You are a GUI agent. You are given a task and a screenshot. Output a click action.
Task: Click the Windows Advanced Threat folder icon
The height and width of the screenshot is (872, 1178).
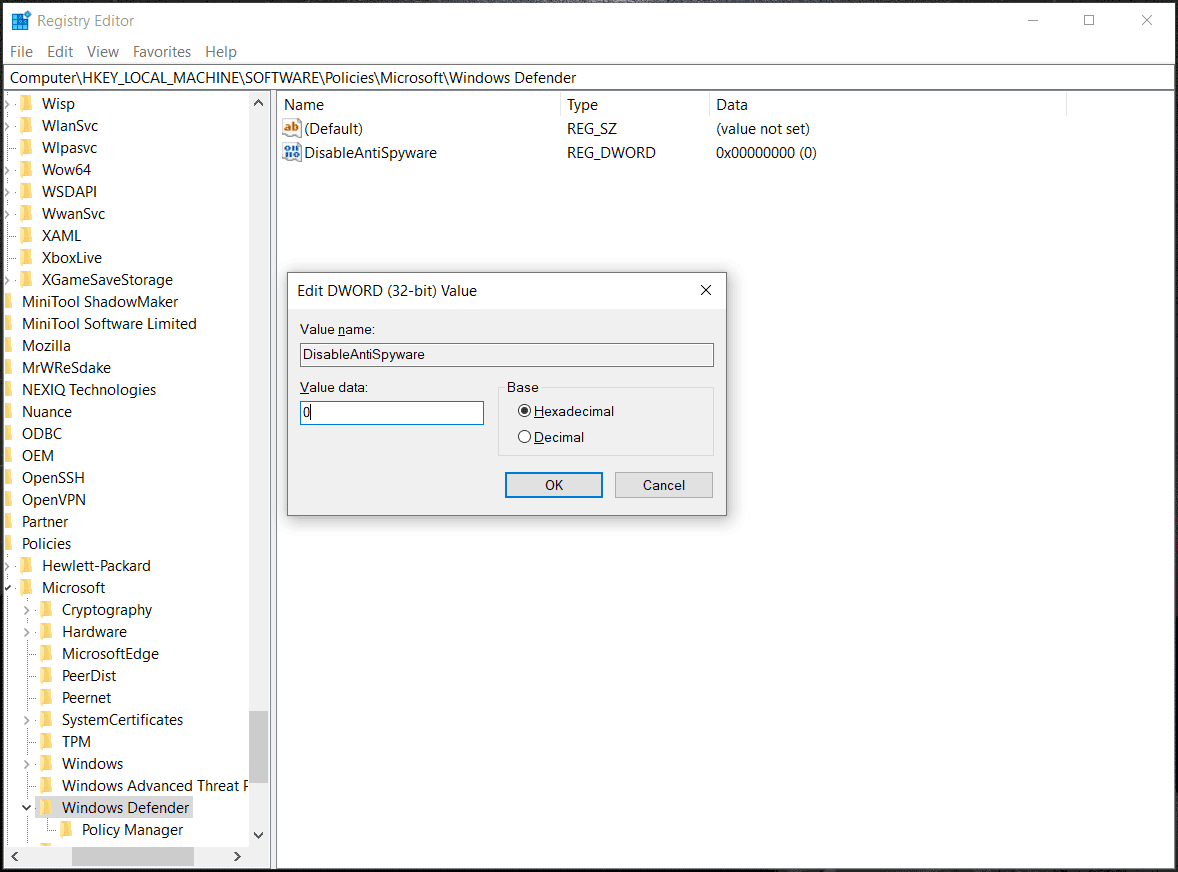click(47, 785)
